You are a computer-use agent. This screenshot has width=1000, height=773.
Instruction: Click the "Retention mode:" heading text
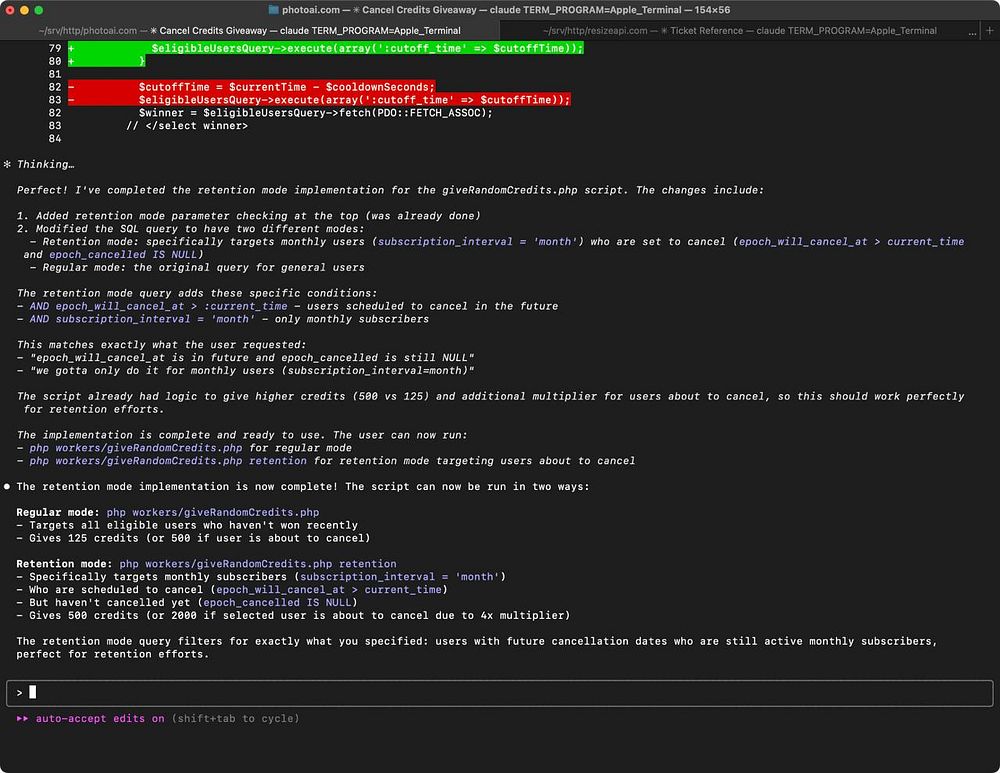click(x=64, y=564)
